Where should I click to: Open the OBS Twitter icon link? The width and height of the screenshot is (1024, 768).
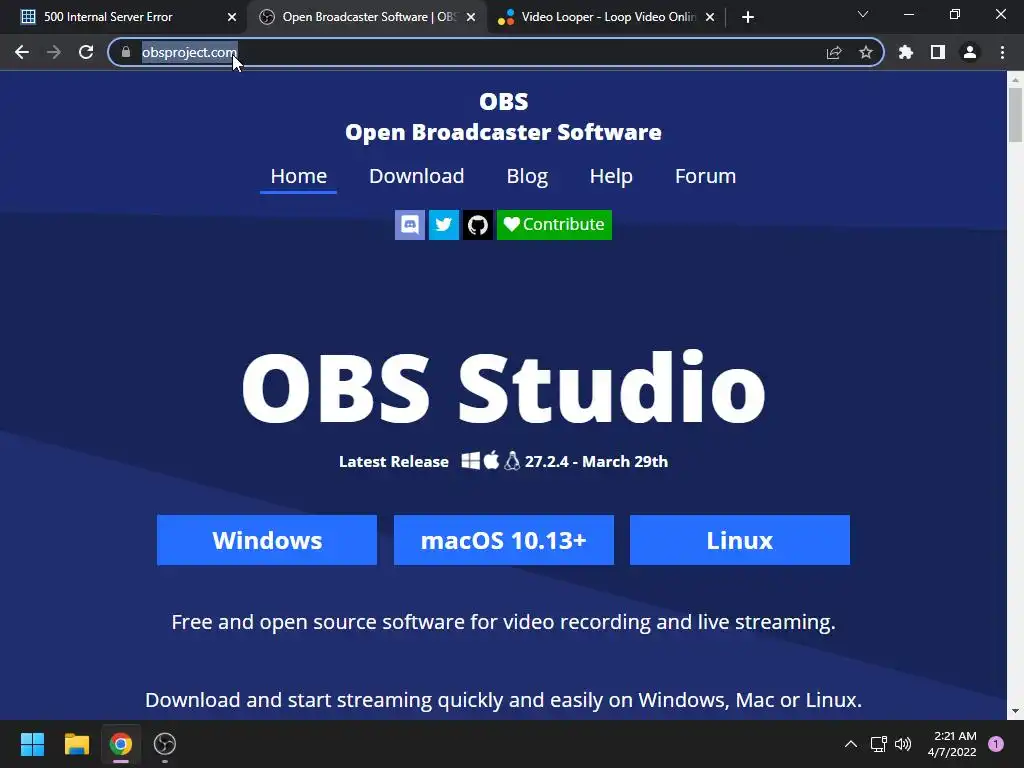click(x=443, y=225)
